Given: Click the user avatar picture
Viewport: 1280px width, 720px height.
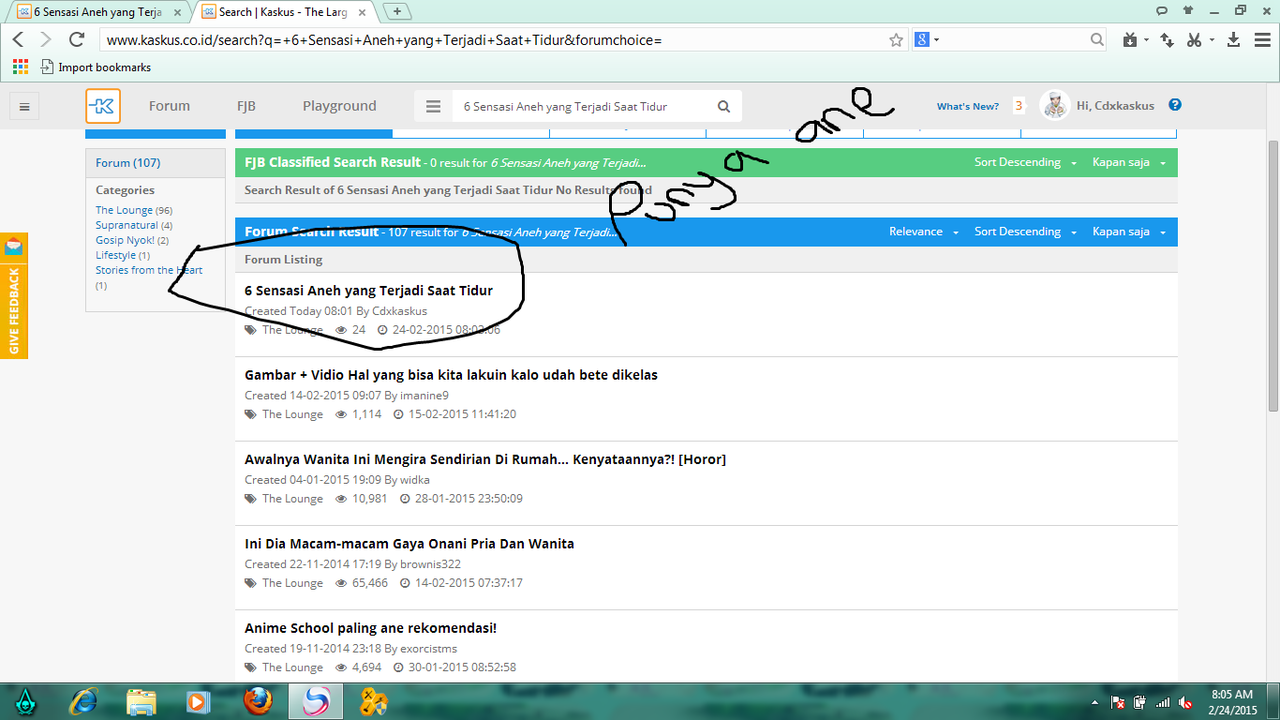Looking at the screenshot, I should pos(1054,105).
